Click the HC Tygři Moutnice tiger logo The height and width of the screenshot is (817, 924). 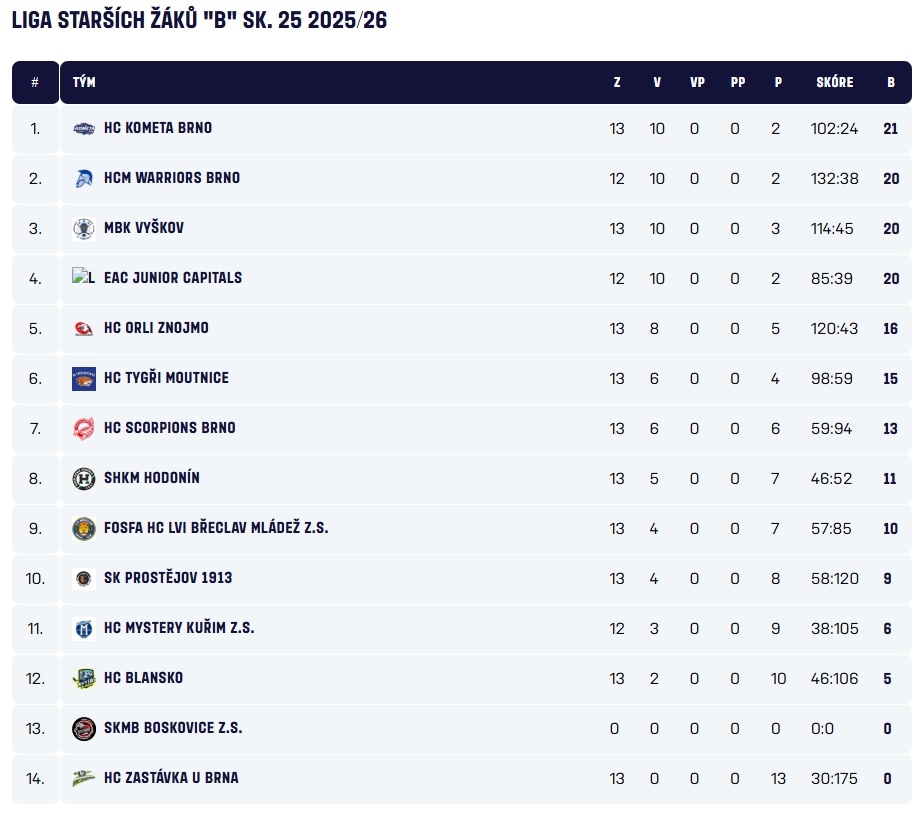tap(84, 378)
